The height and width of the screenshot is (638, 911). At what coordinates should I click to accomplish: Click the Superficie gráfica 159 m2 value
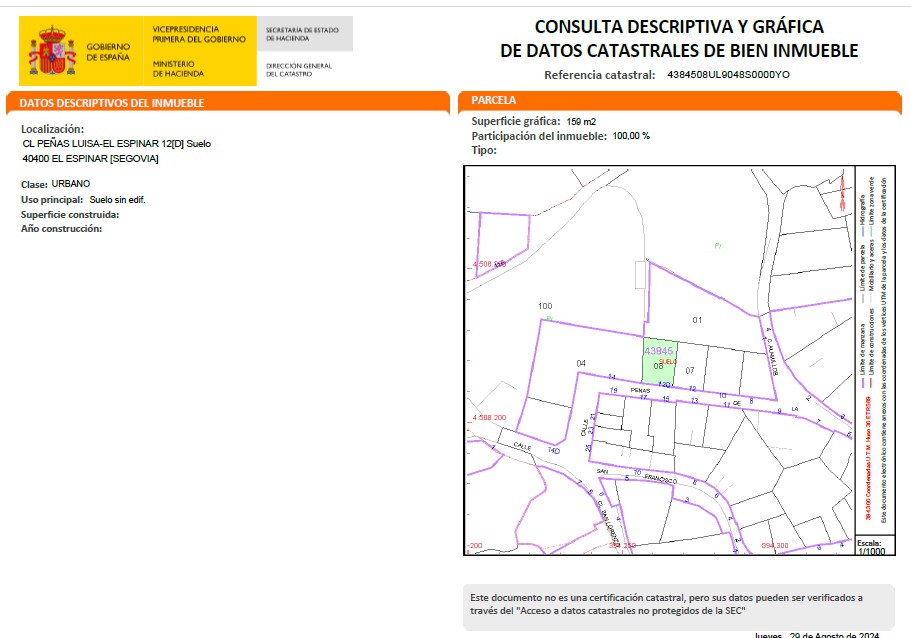581,121
